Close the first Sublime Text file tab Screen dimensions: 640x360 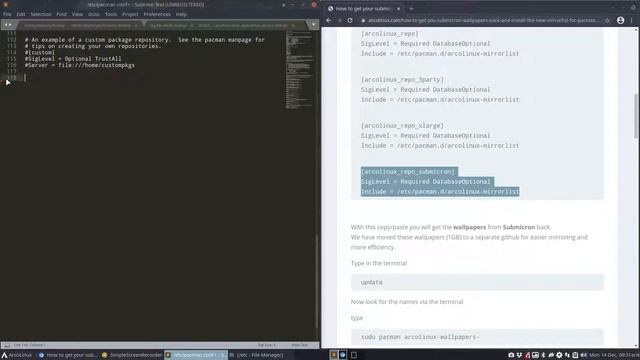(x=136, y=25)
